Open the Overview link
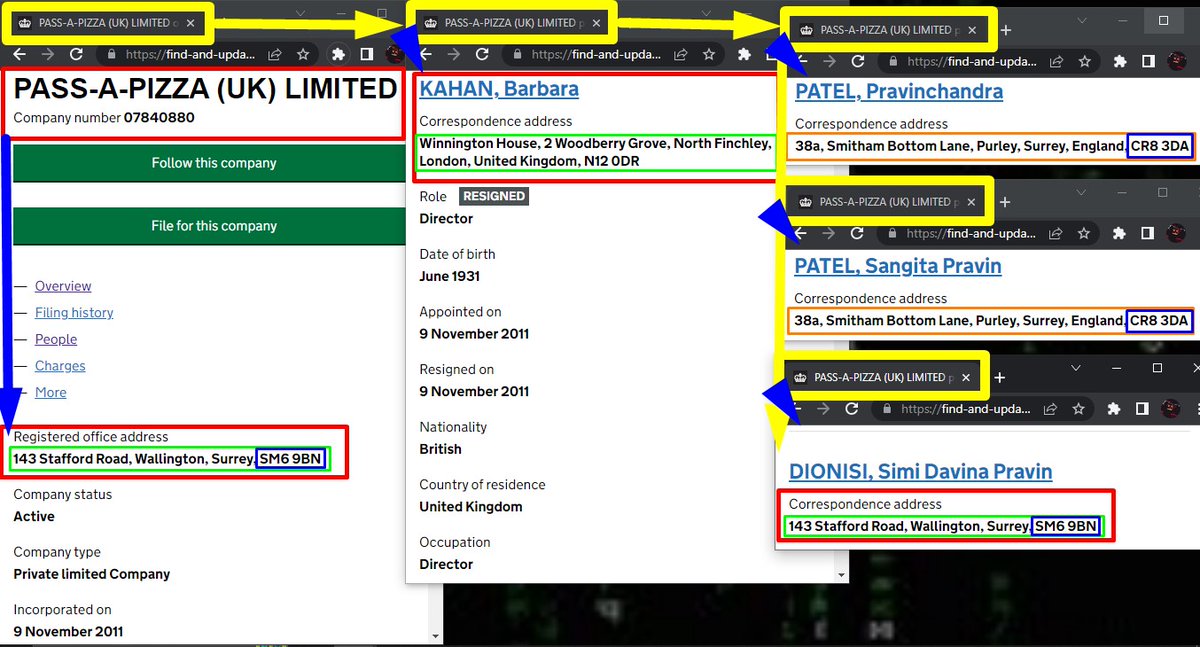The width and height of the screenshot is (1200, 647). [x=63, y=286]
